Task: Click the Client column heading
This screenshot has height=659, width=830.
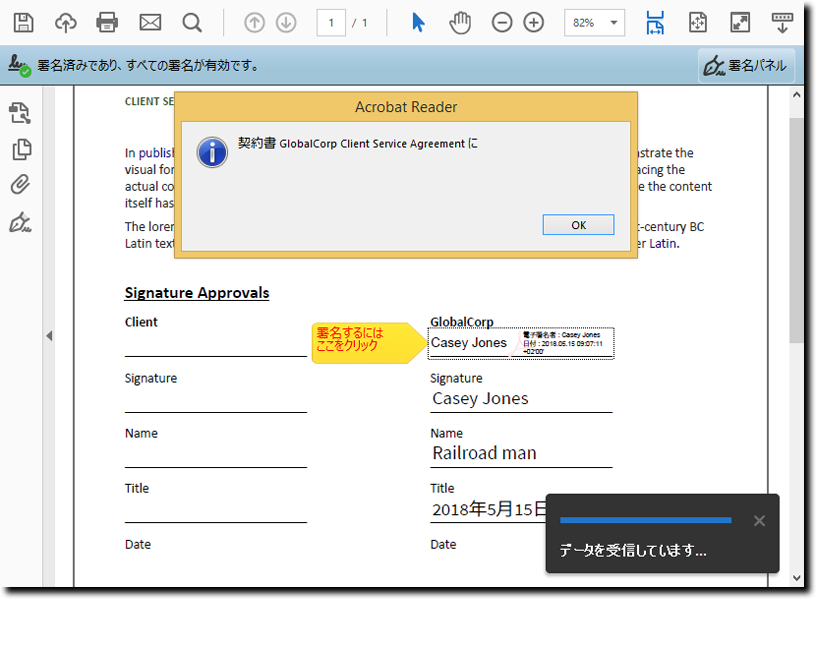Action: 141,322
